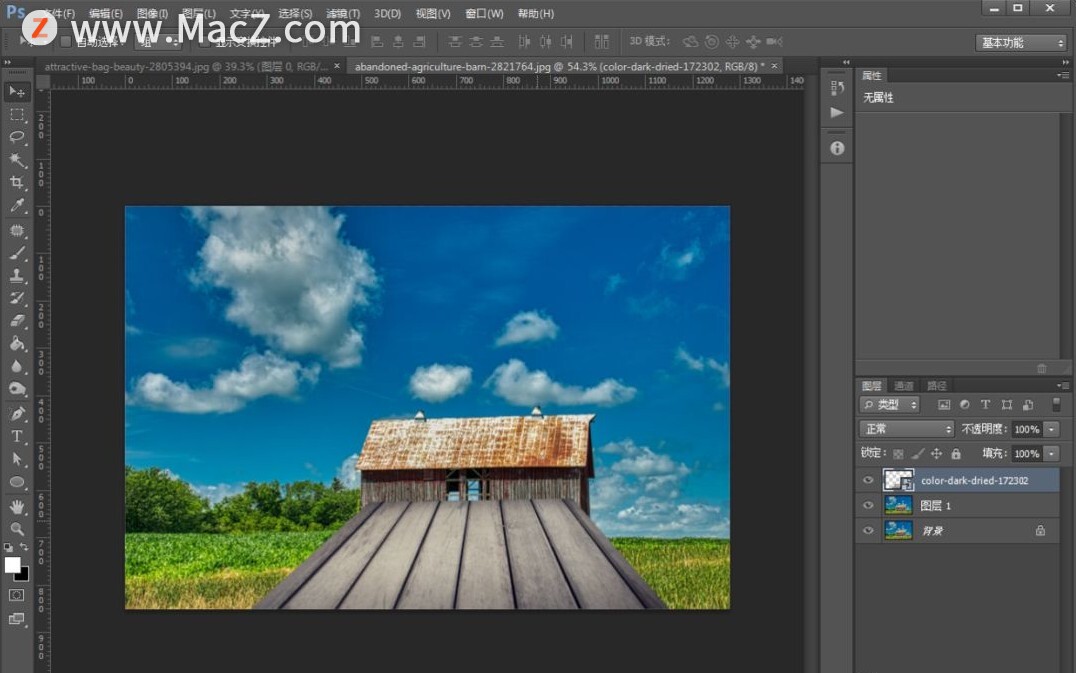
Task: Open the History panel icon
Action: coord(837,88)
